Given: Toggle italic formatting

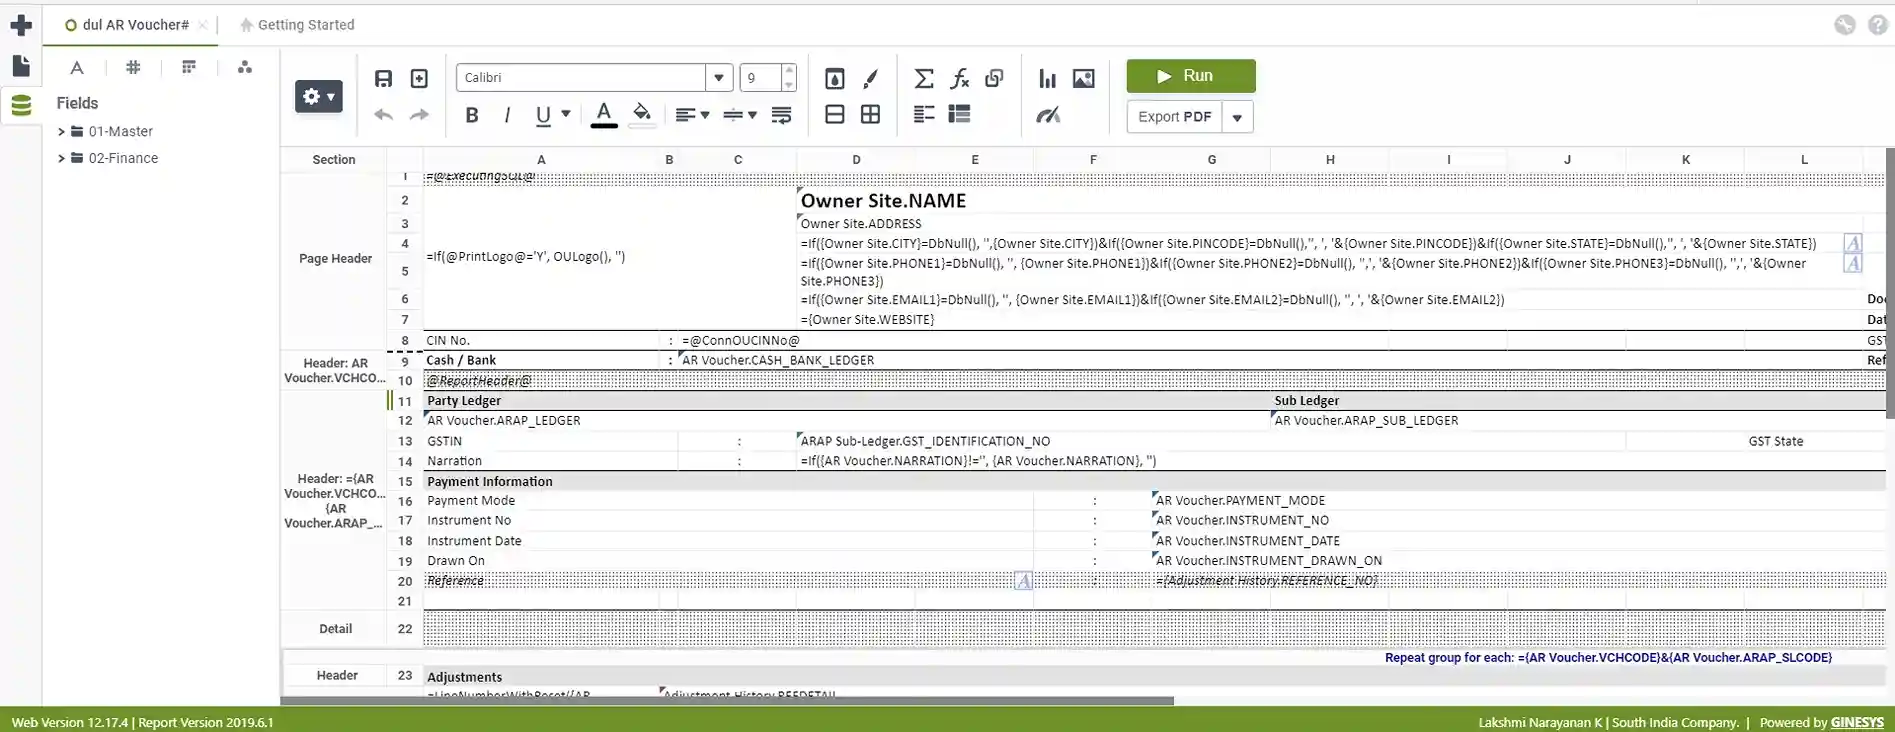Looking at the screenshot, I should tap(507, 115).
